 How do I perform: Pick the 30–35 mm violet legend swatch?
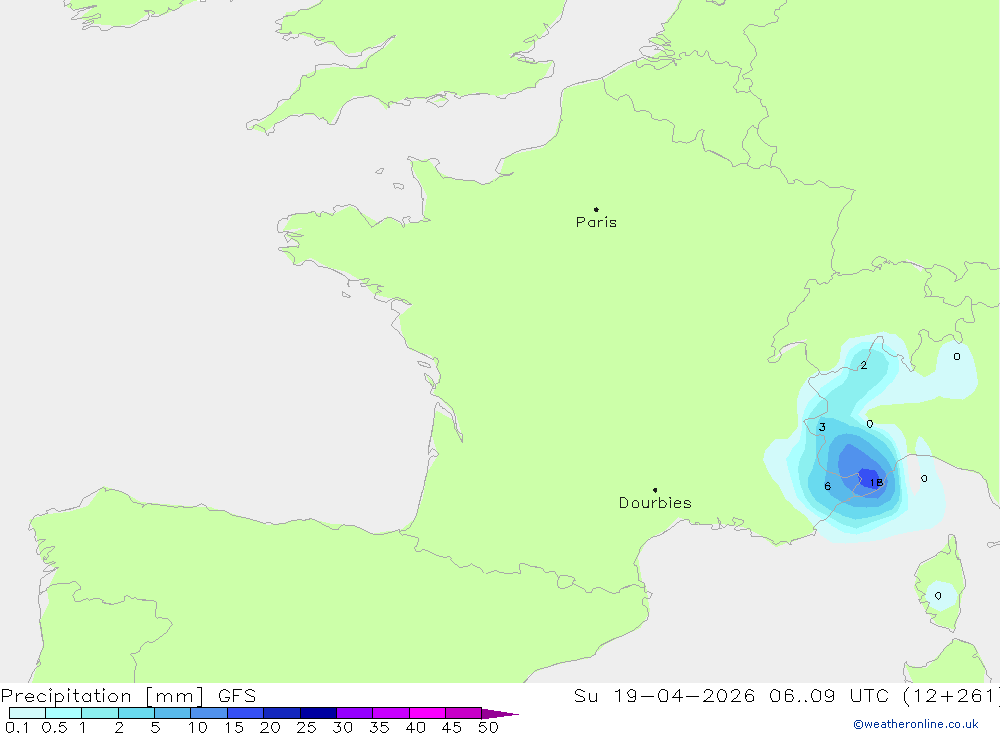tap(355, 713)
